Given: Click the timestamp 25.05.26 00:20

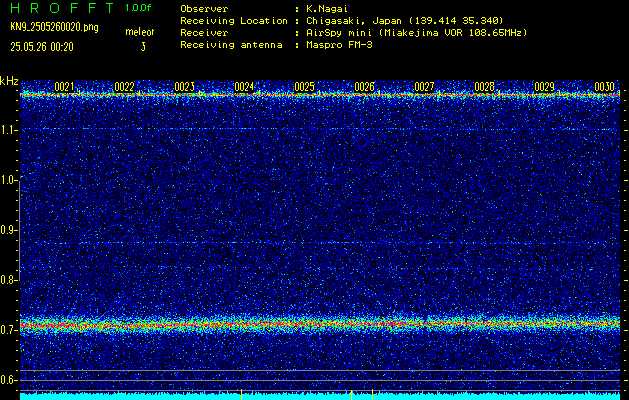Looking at the screenshot, I should [42, 47].
